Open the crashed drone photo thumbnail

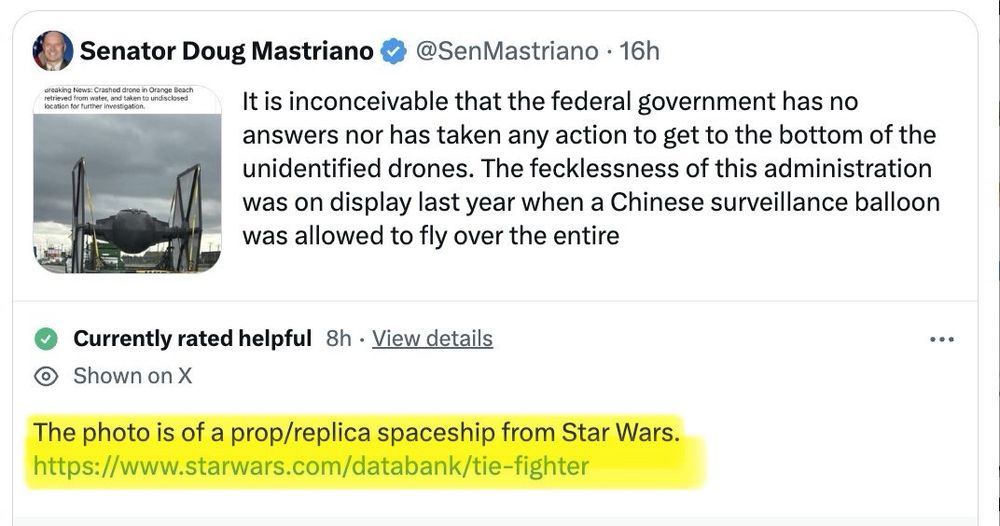[127, 180]
